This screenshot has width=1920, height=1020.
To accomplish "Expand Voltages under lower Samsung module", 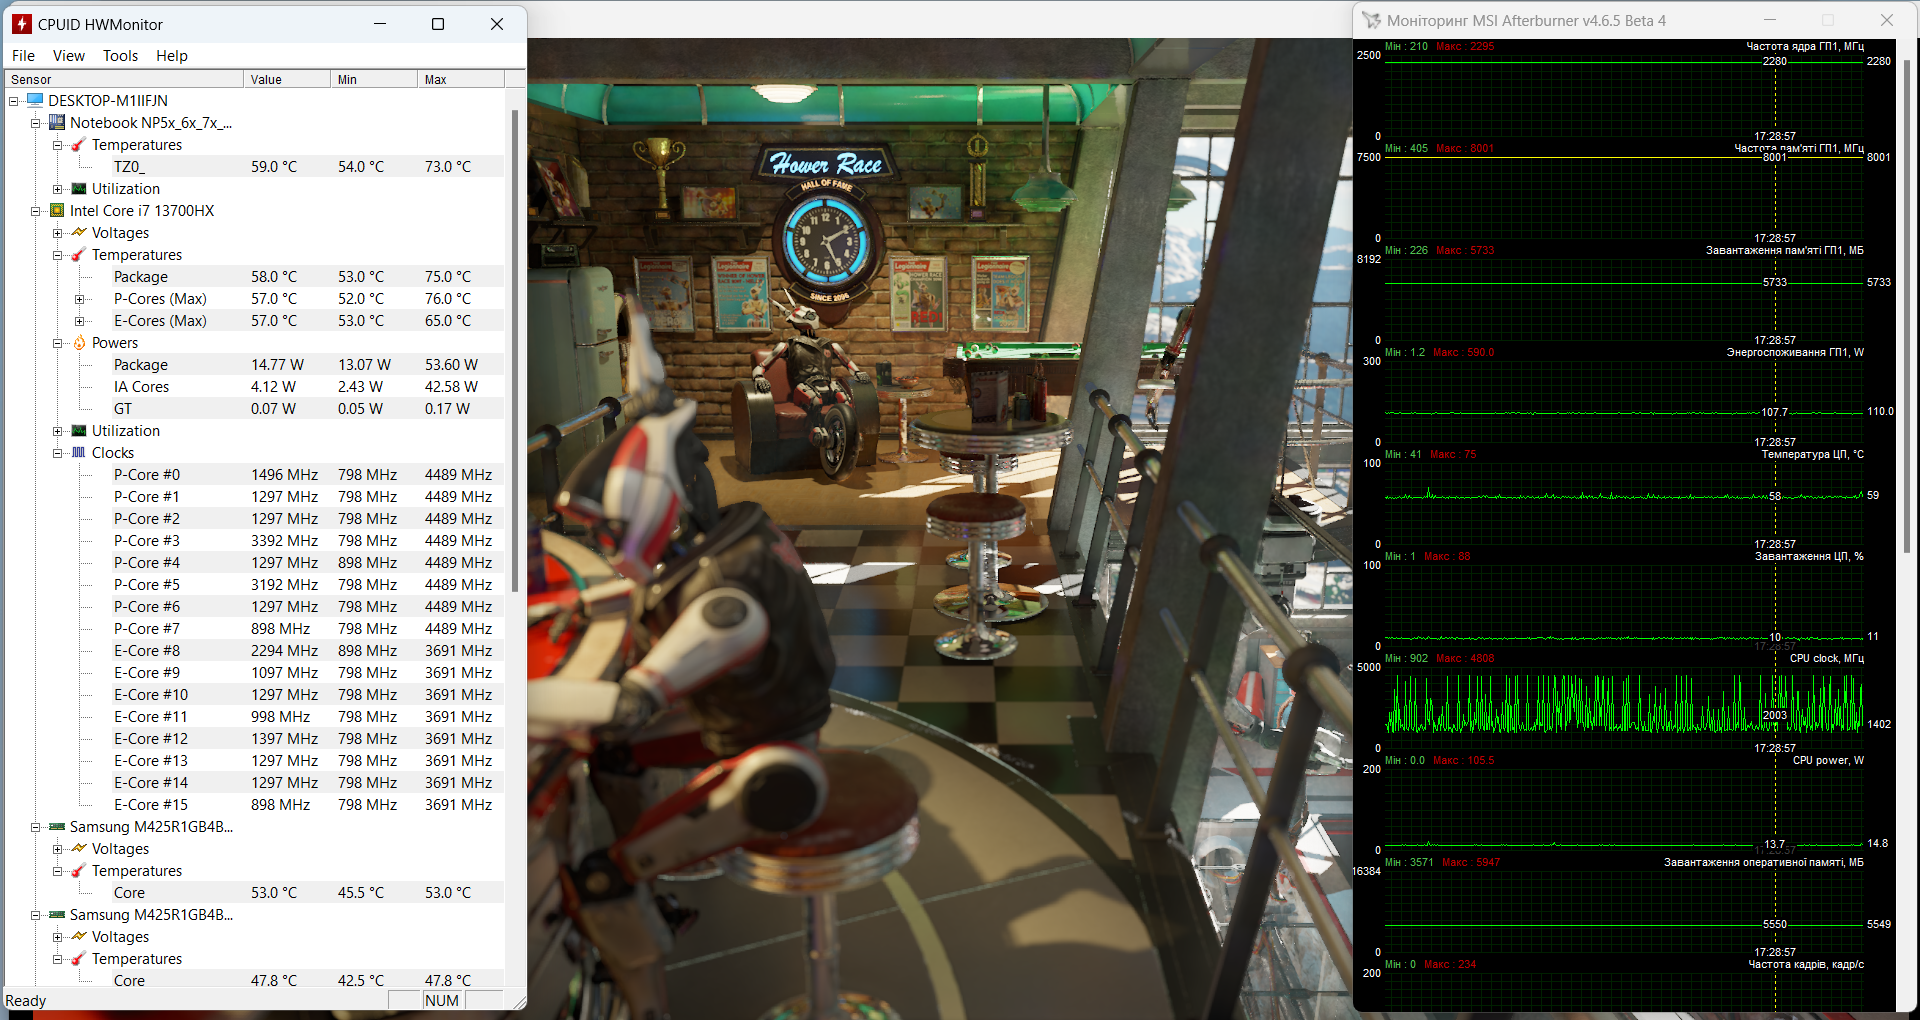I will coord(58,937).
